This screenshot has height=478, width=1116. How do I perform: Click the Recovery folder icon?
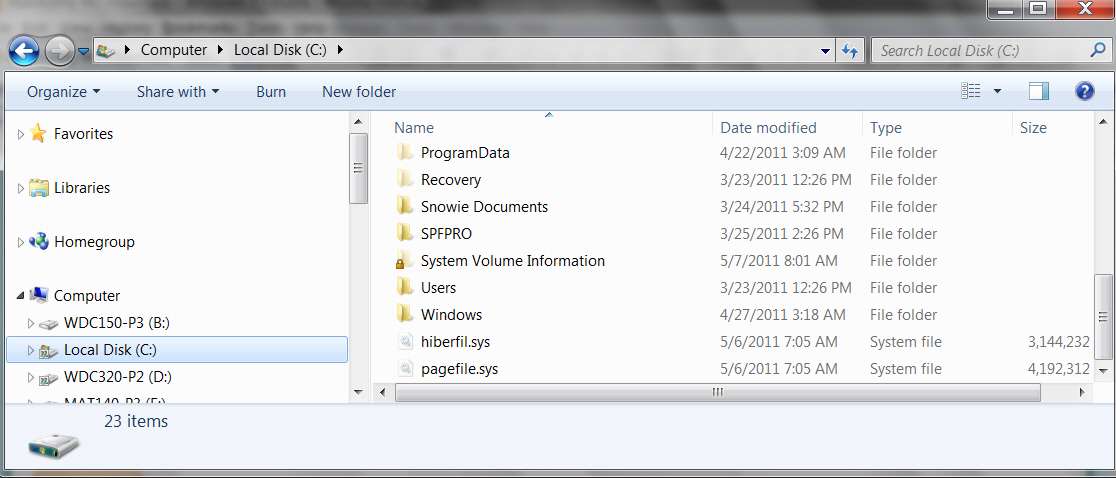[x=405, y=179]
